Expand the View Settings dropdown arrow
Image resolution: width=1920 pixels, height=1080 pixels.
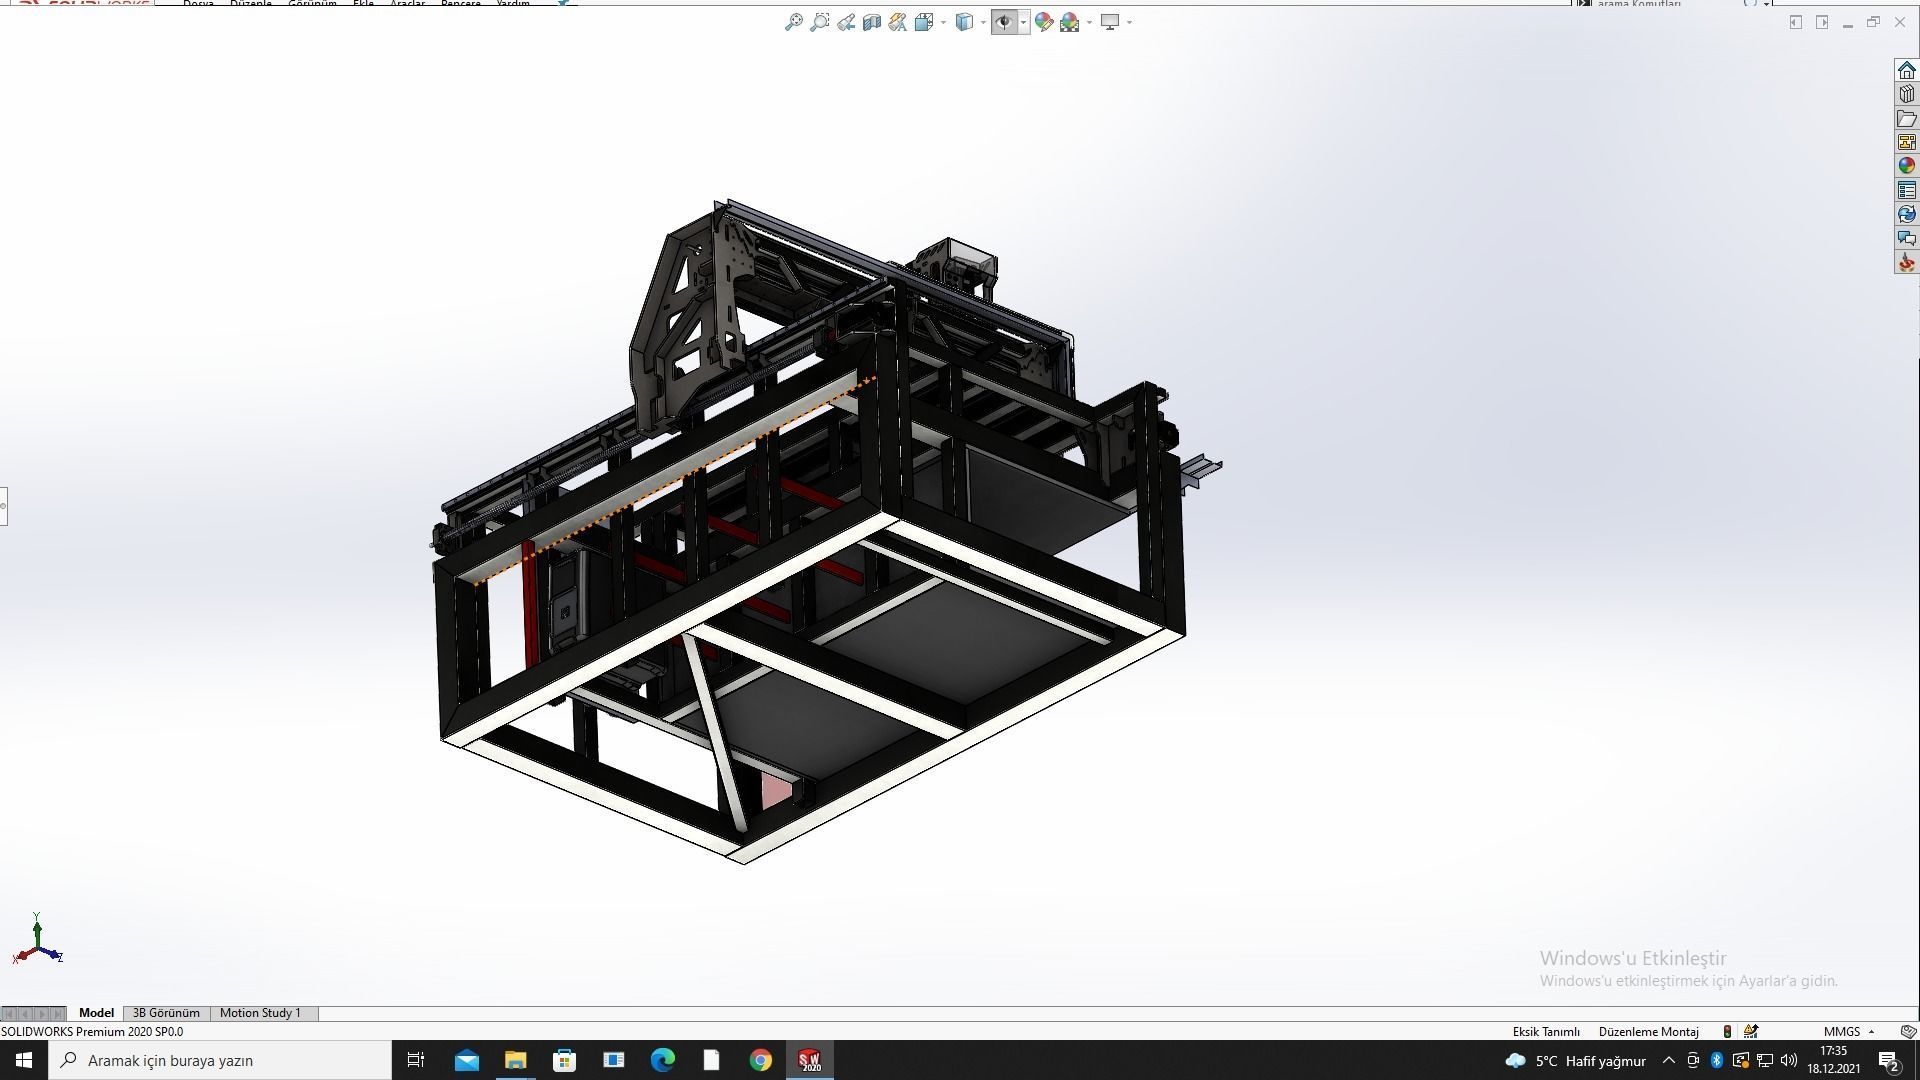click(1129, 22)
